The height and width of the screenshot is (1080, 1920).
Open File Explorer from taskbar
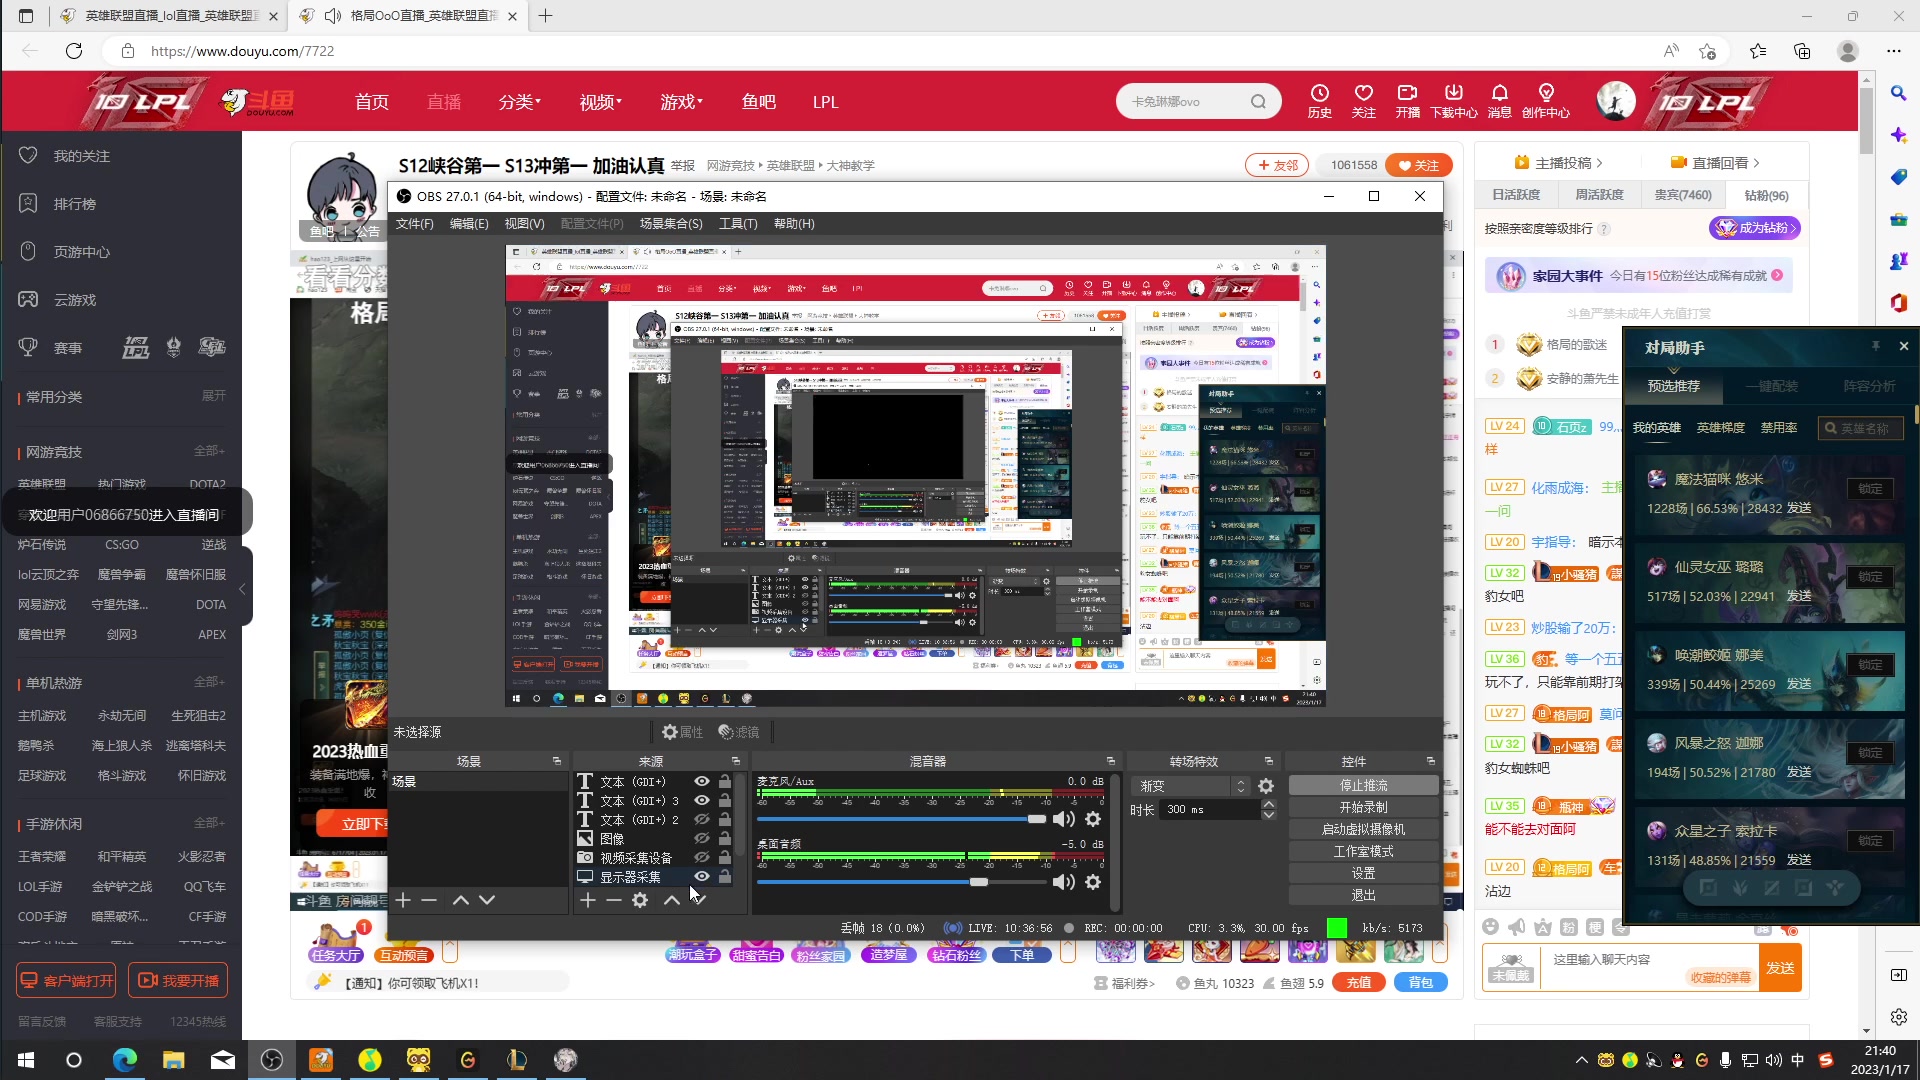pos(174,1060)
